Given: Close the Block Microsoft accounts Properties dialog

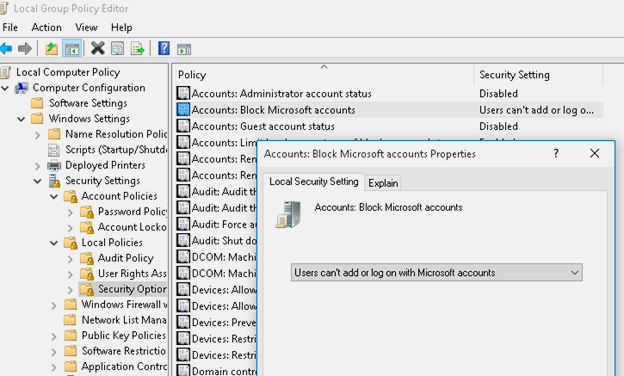Looking at the screenshot, I should (595, 154).
